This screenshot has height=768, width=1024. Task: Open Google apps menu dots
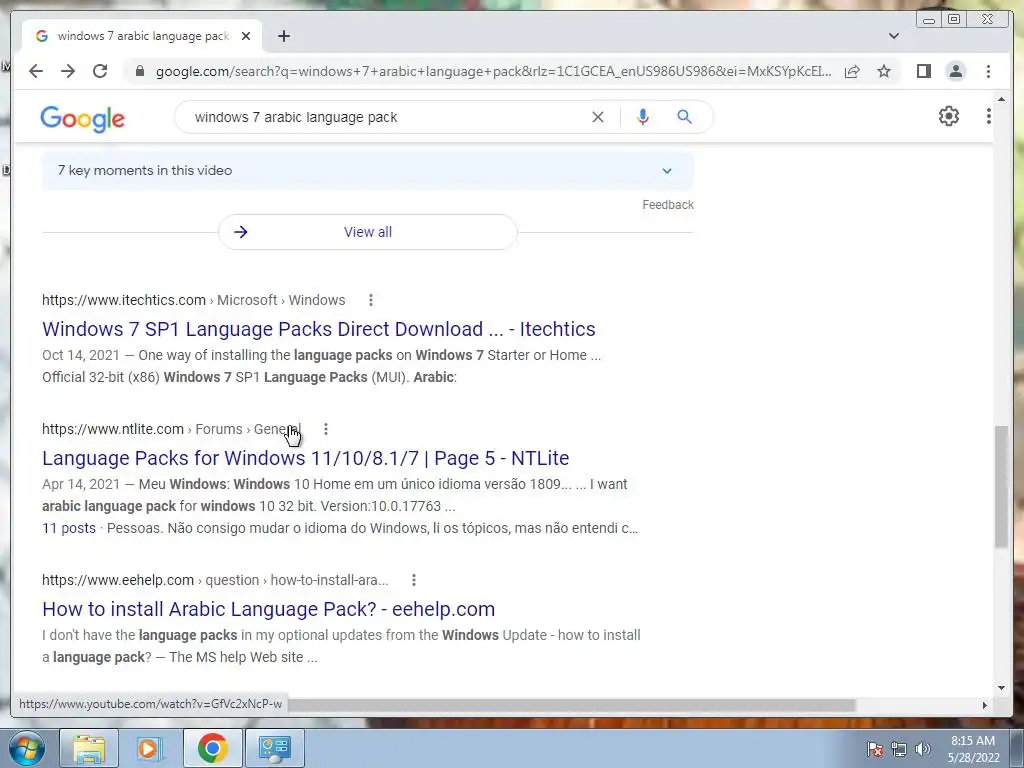click(x=989, y=116)
